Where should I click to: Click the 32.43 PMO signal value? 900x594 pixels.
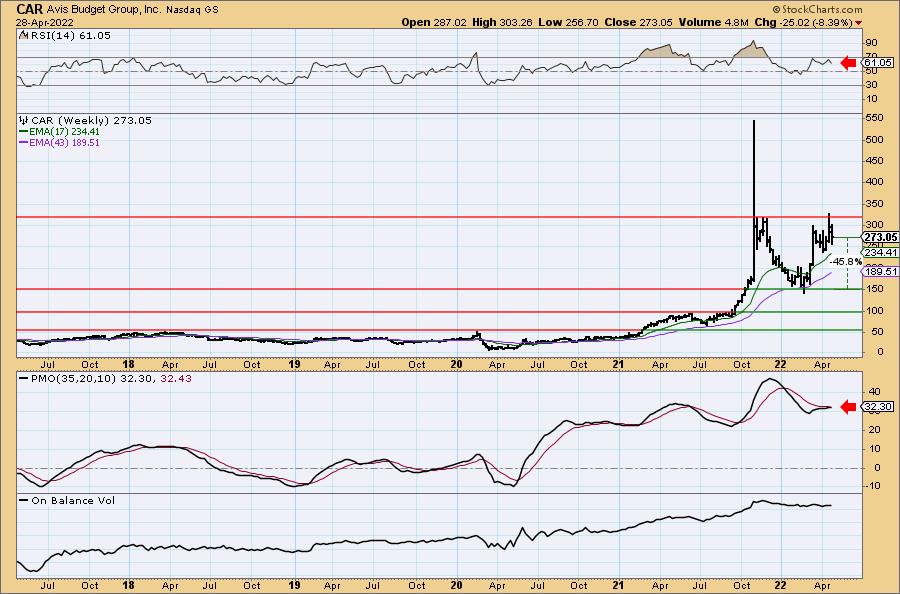176,379
